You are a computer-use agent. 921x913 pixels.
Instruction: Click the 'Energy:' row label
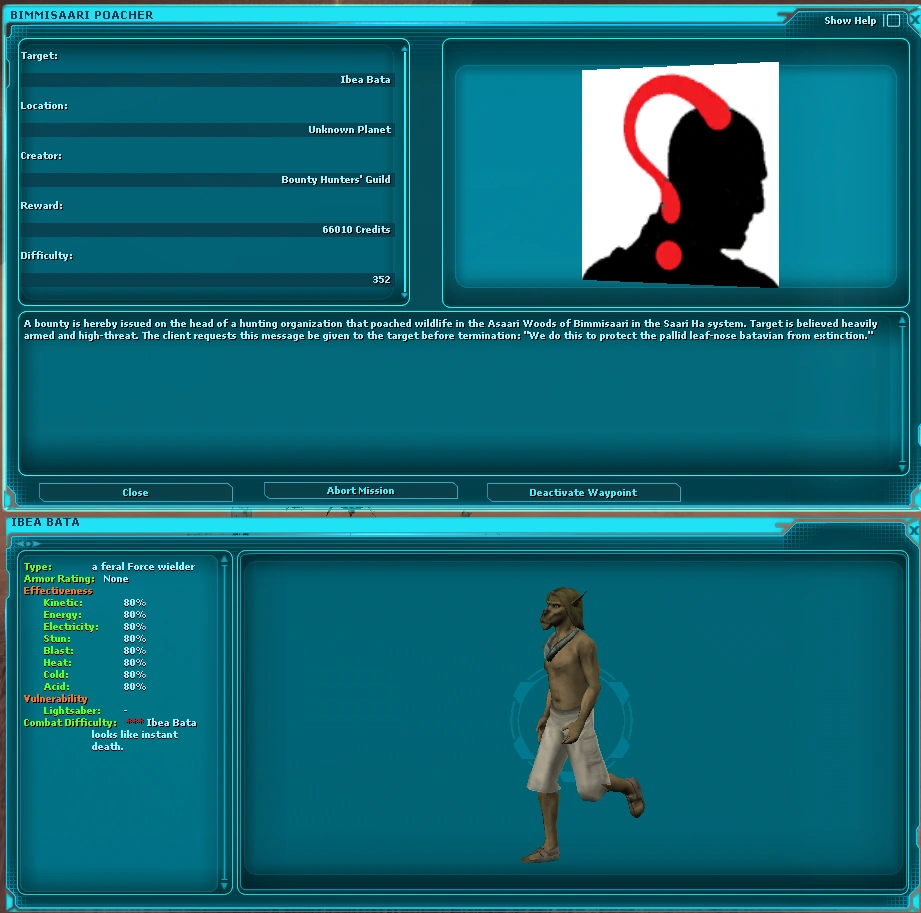tap(62, 615)
